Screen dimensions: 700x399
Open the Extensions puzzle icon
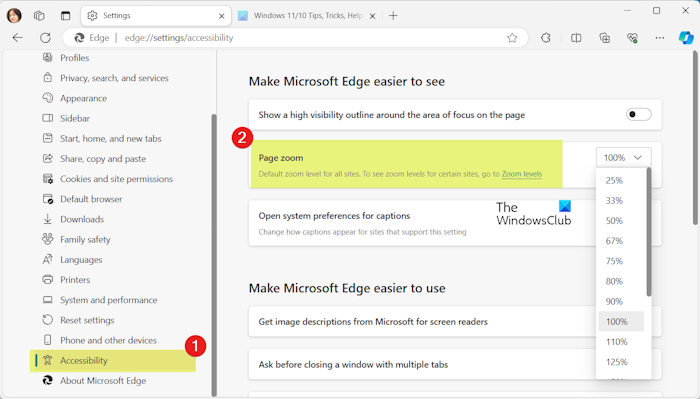546,38
